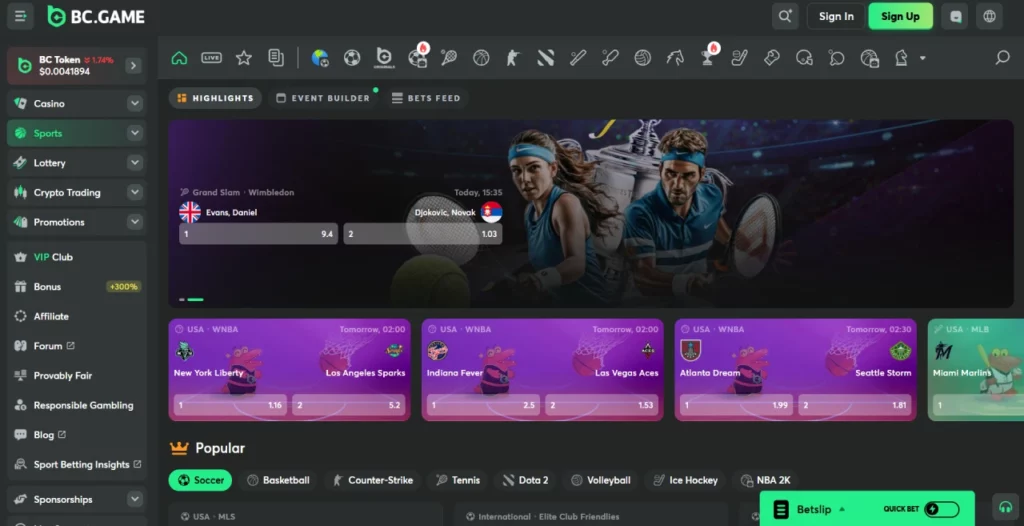The width and height of the screenshot is (1024, 526).
Task: Bet on Las Vegas Aces at 1.53
Action: point(602,405)
